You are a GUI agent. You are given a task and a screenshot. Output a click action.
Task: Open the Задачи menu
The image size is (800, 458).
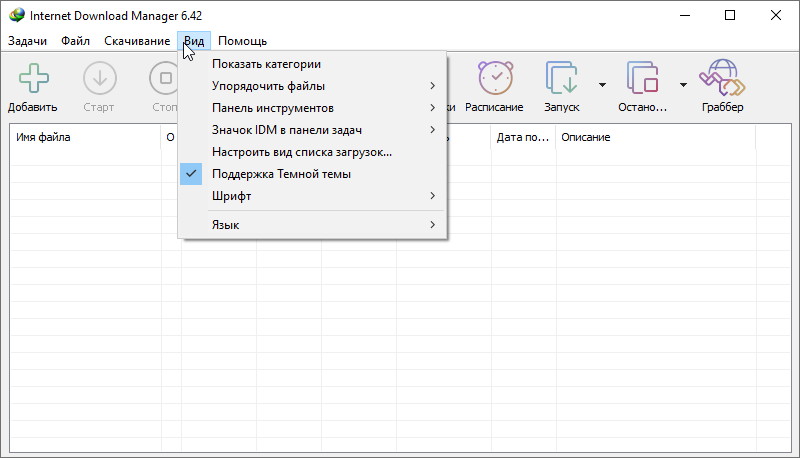27,41
